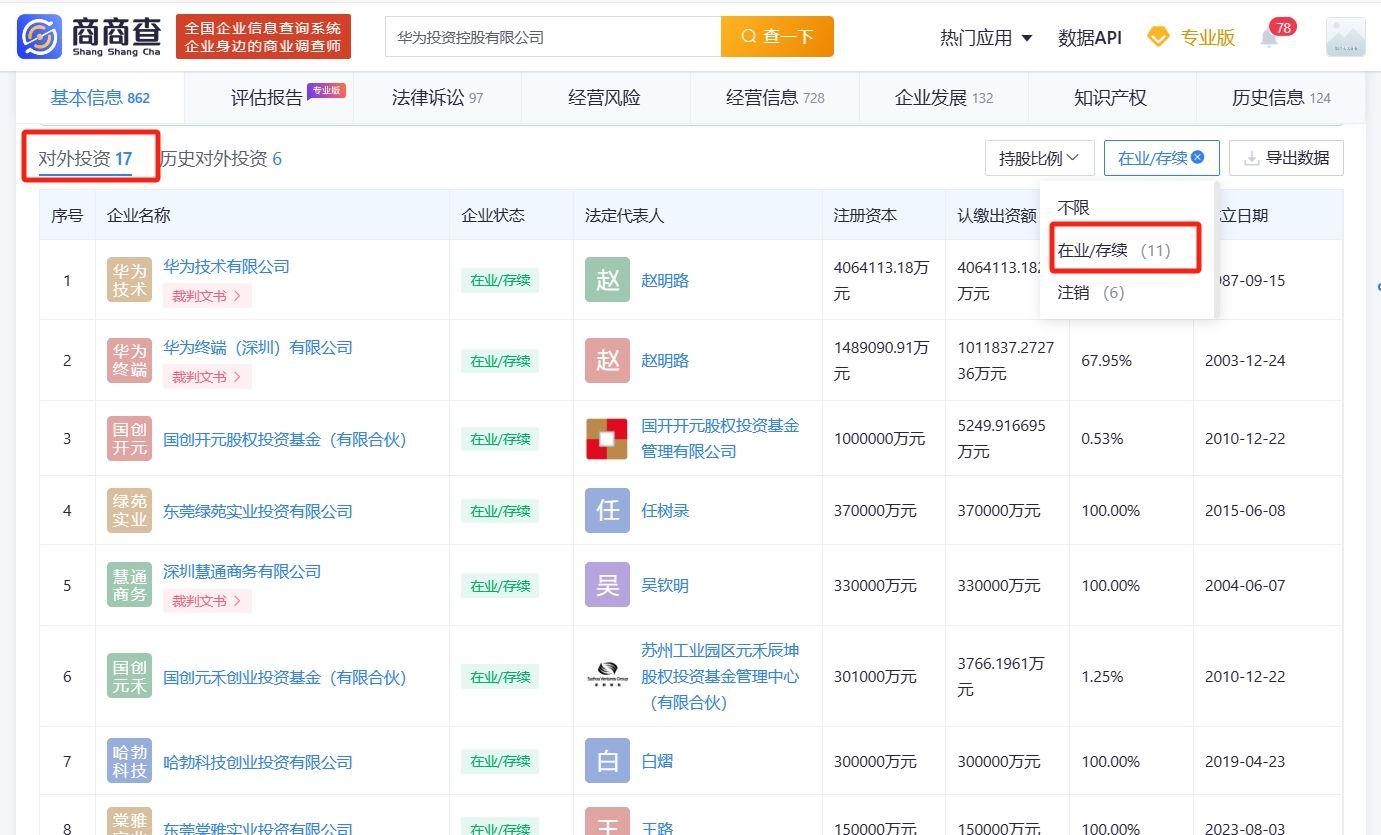Open 国创元禾创业投资基金（有限合伙） link

click(285, 677)
